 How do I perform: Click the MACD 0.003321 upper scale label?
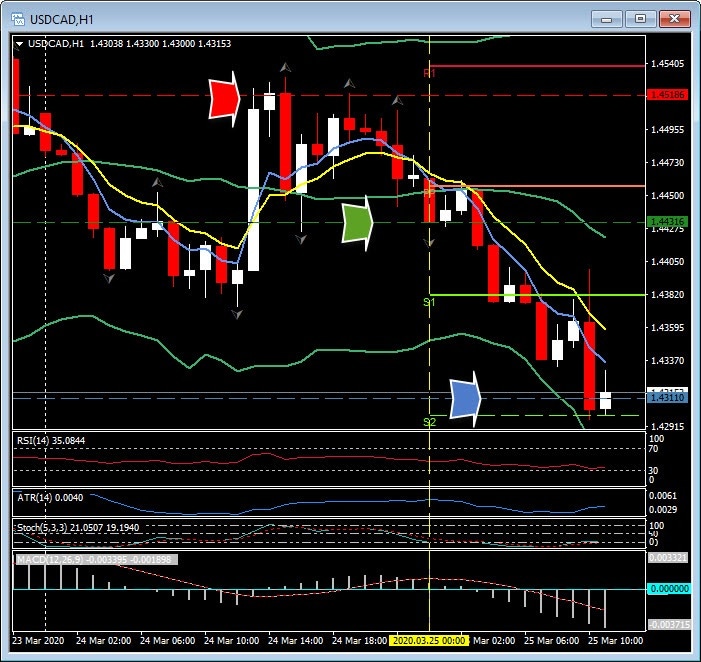[668, 558]
